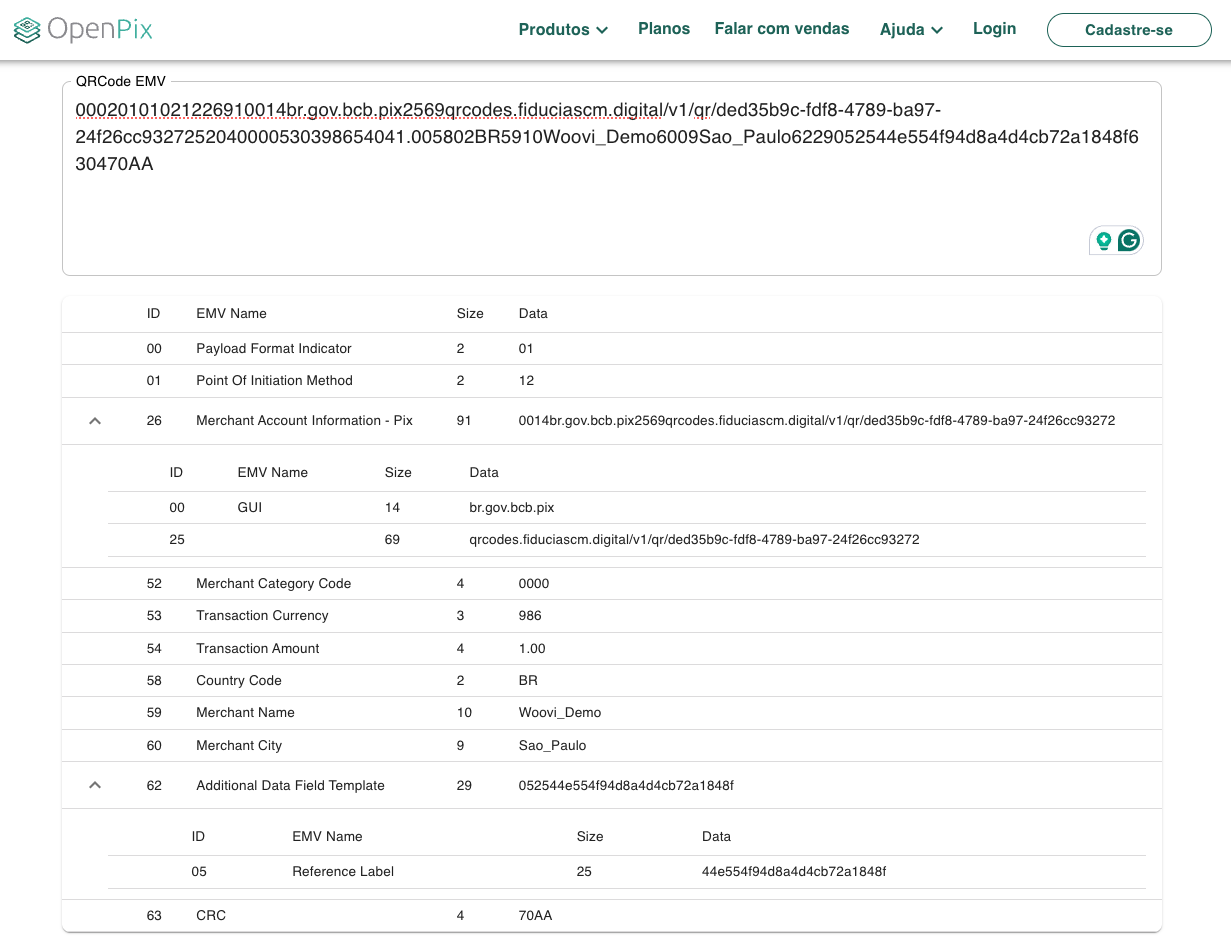Click the green lightbulb suggestions icon

pos(1104,240)
